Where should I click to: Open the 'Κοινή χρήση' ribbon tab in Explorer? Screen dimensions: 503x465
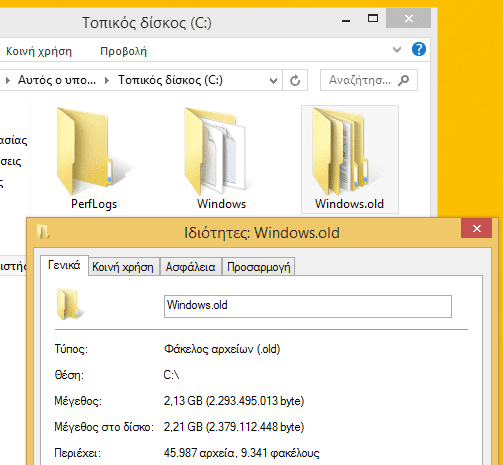click(x=39, y=51)
